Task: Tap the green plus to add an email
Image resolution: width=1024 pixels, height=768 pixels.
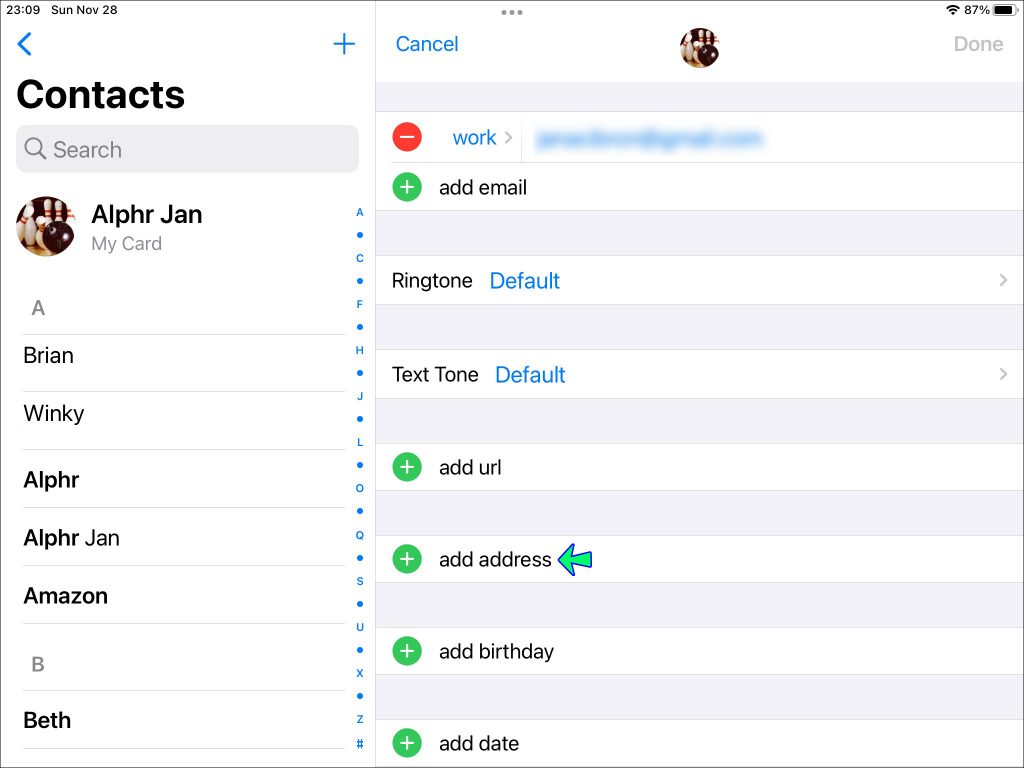Action: click(x=407, y=187)
